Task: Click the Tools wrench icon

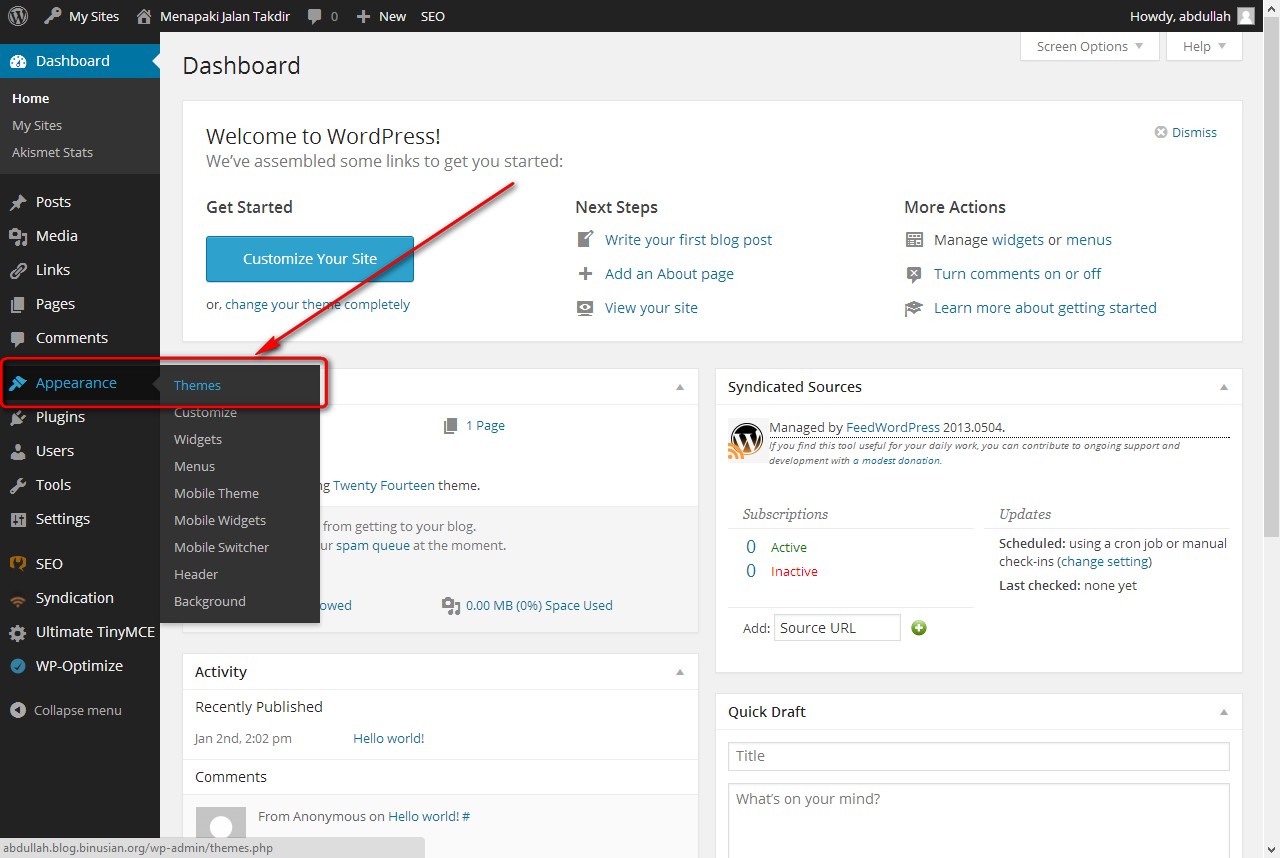Action: pyautogui.click(x=18, y=485)
